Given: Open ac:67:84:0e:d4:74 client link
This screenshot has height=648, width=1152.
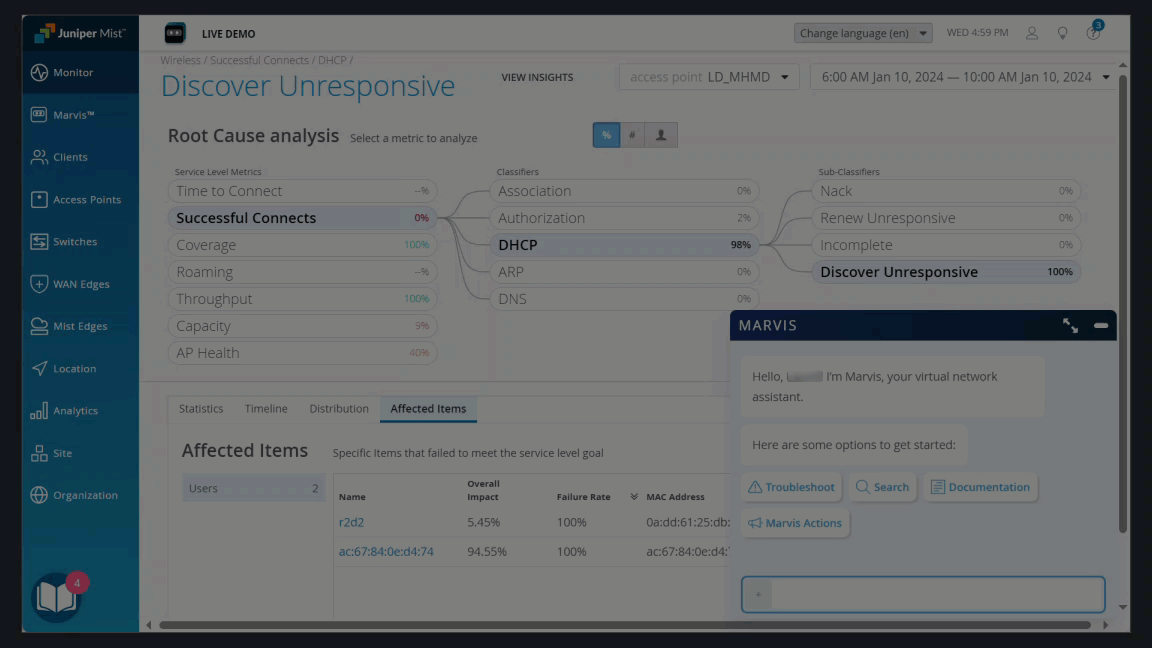Looking at the screenshot, I should click(386, 551).
